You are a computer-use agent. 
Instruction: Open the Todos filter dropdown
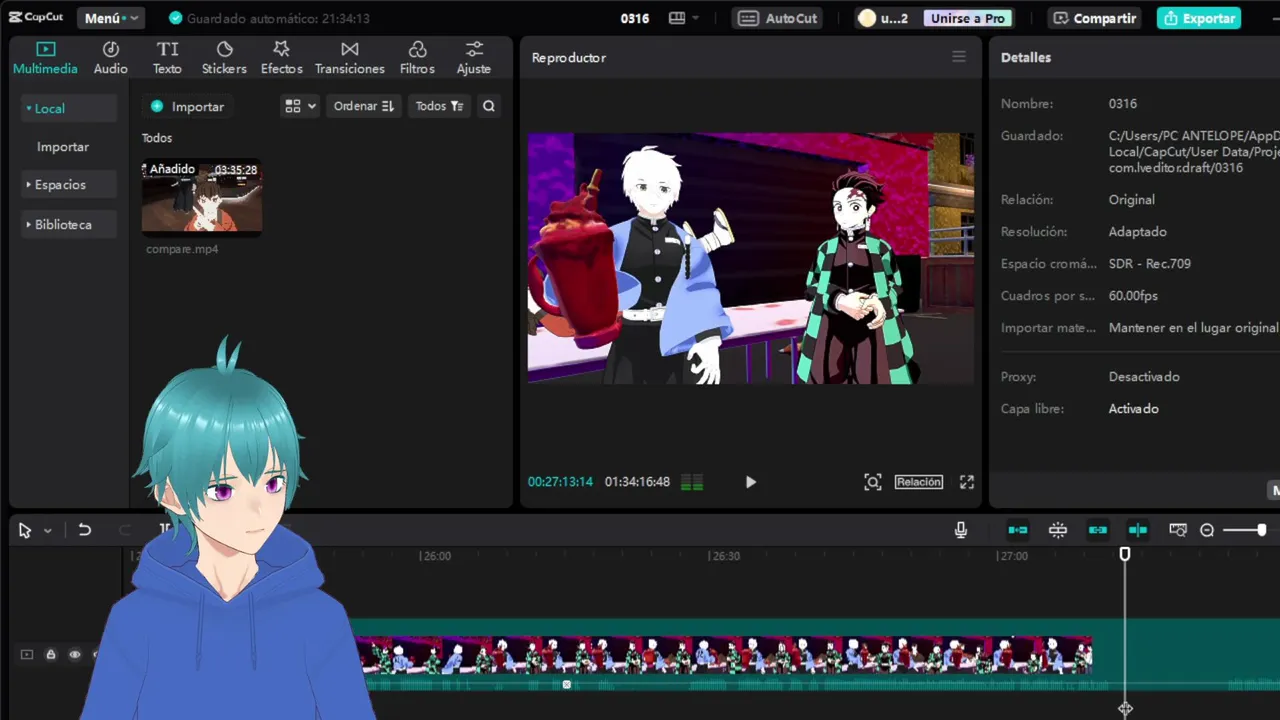click(439, 106)
